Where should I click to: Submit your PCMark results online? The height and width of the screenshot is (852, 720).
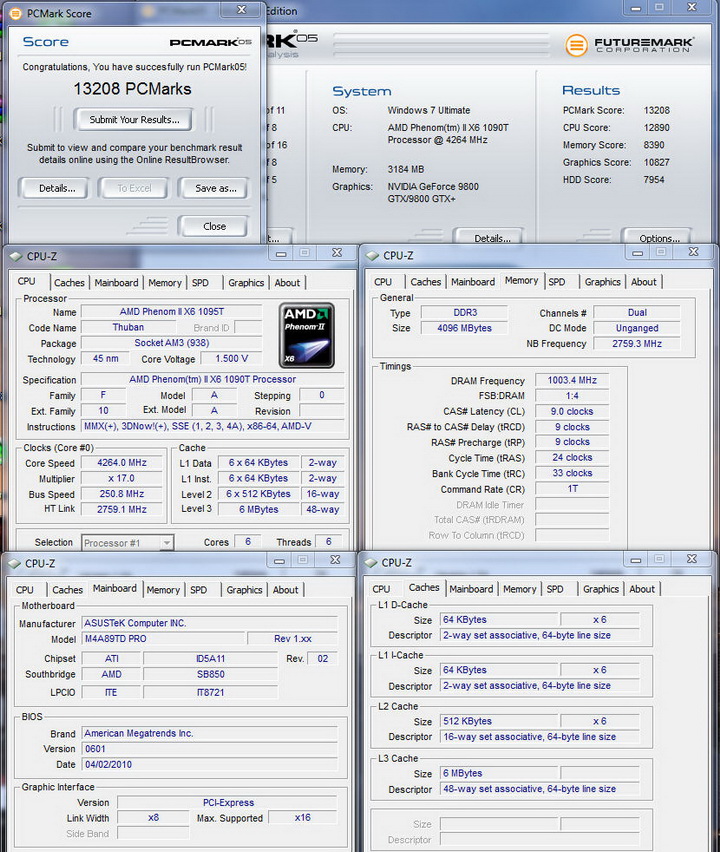[134, 120]
